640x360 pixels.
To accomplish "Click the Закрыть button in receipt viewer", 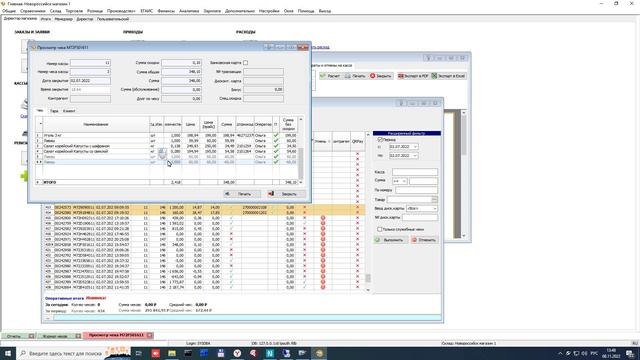I will [286, 194].
